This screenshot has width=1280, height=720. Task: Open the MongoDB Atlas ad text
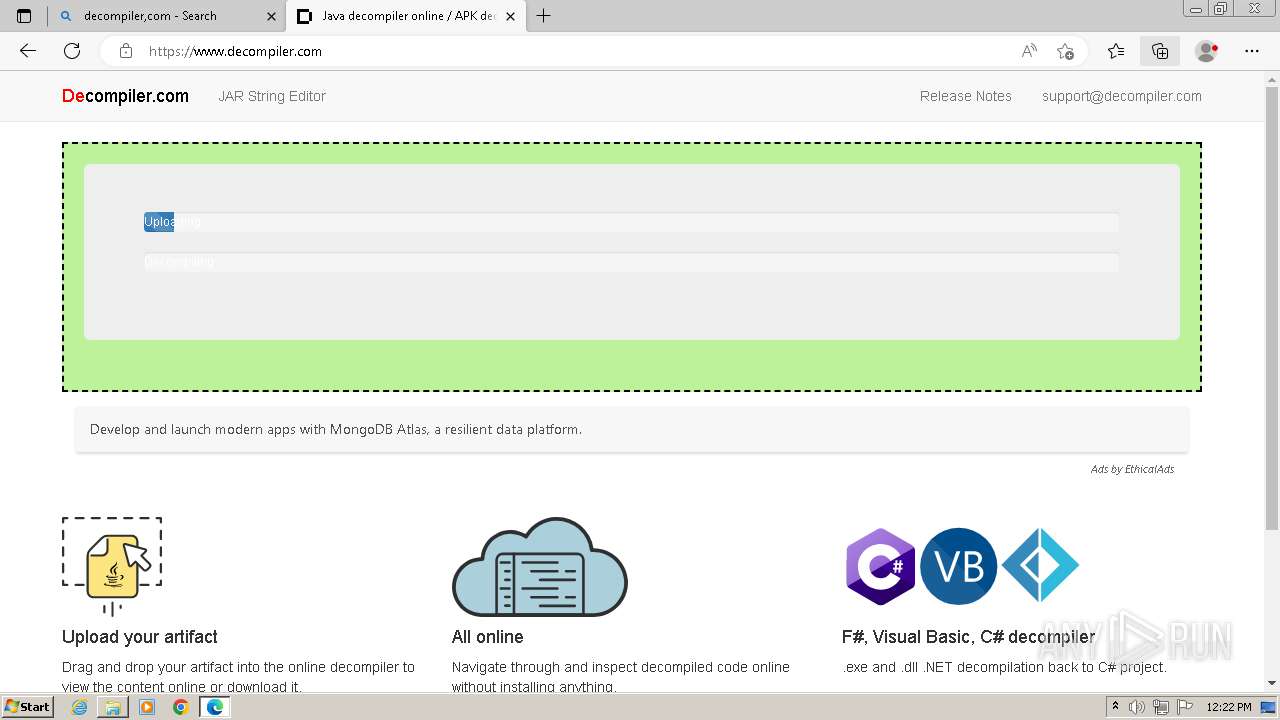coord(336,429)
